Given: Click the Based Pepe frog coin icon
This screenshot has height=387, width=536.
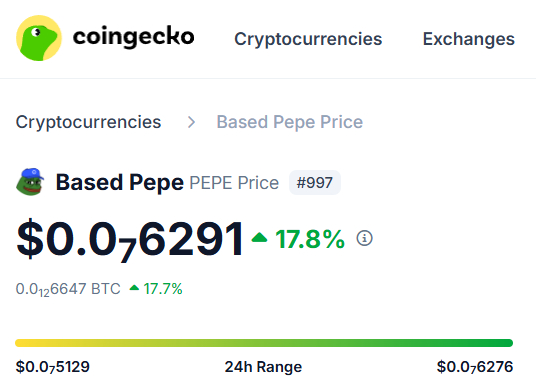Looking at the screenshot, I should [30, 182].
